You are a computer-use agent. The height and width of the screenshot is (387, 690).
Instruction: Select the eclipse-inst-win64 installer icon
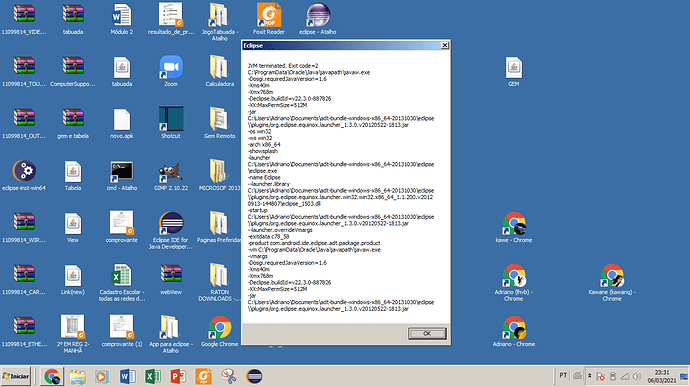[x=24, y=175]
